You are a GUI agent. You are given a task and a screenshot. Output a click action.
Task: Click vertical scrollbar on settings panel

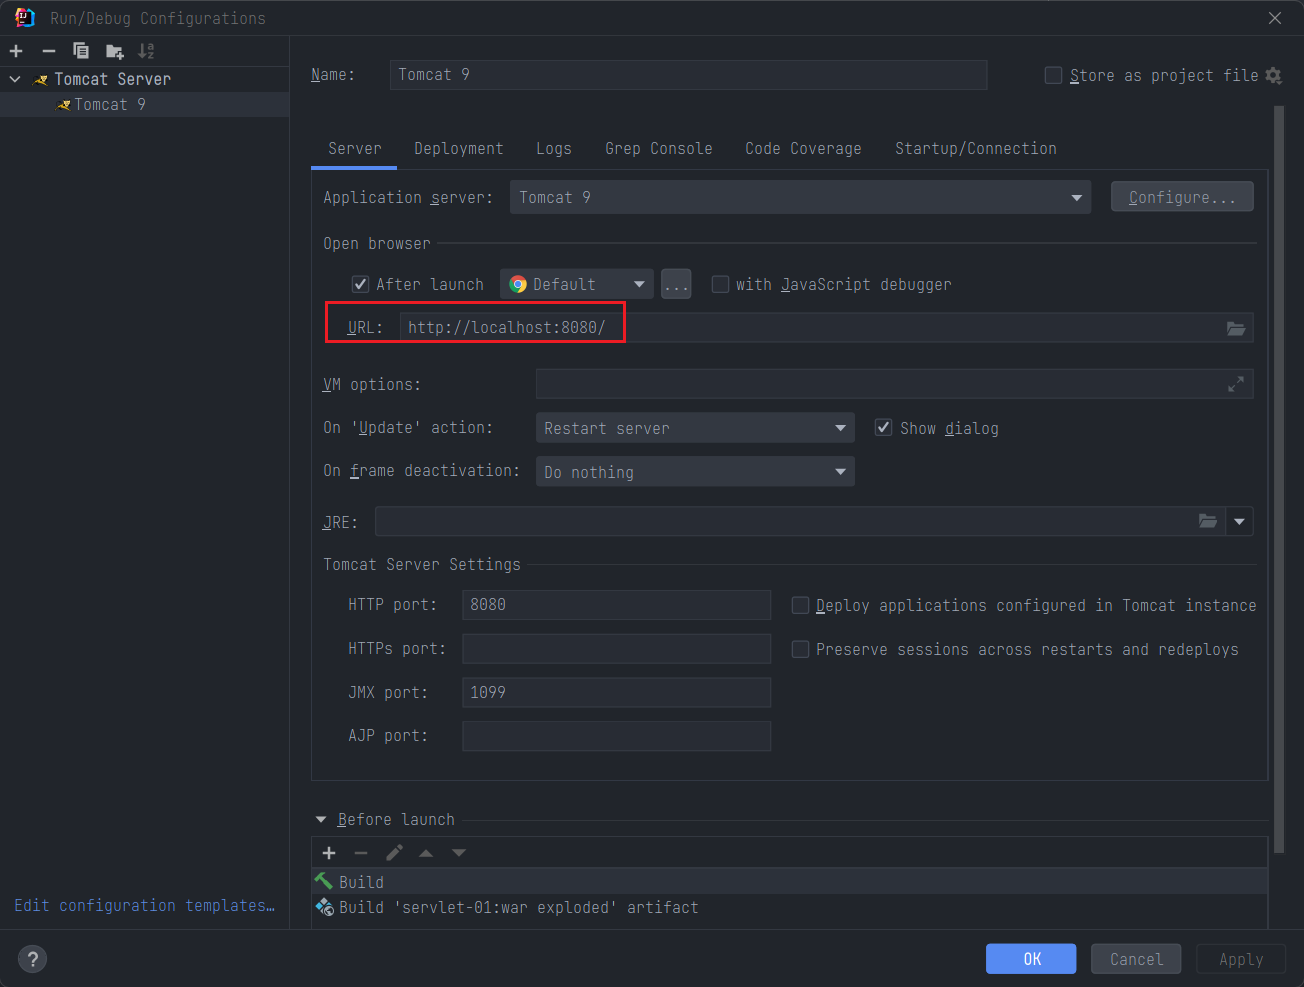(x=1278, y=480)
